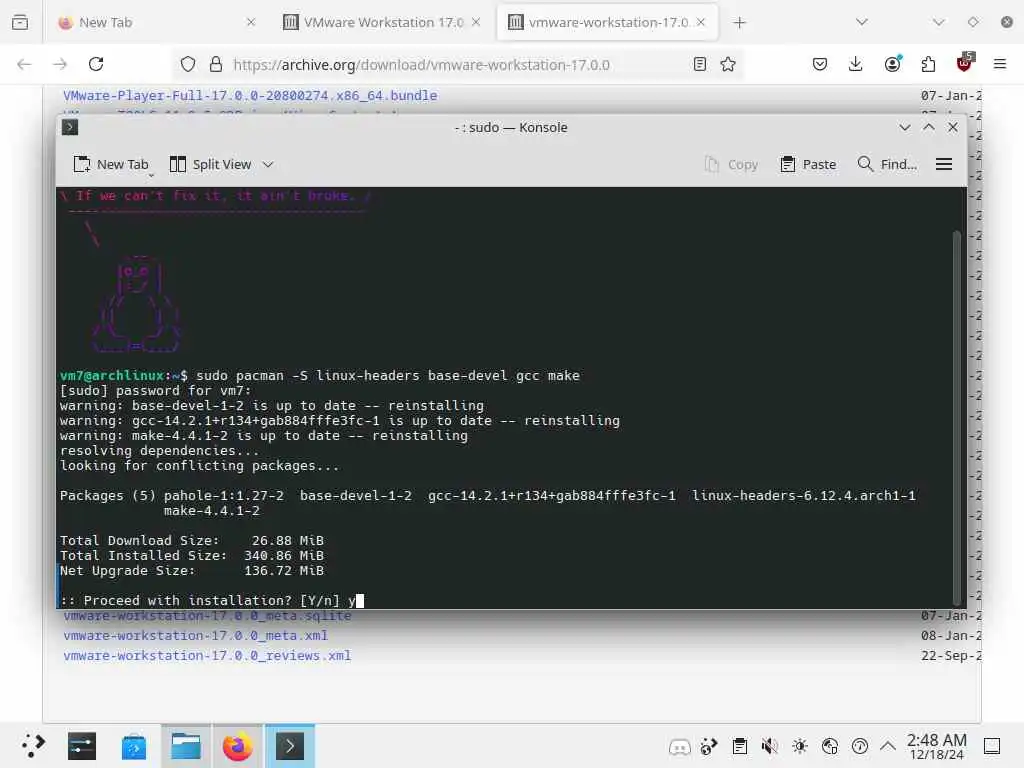Open Konsole hamburger menu
1024x768 pixels.
point(944,165)
